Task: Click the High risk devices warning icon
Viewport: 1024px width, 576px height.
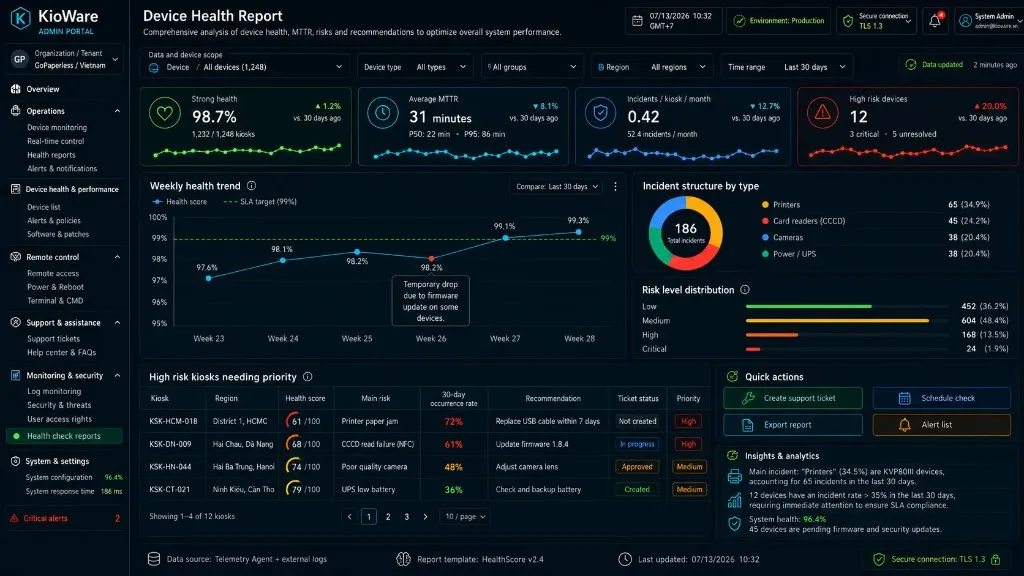Action: [x=822, y=114]
